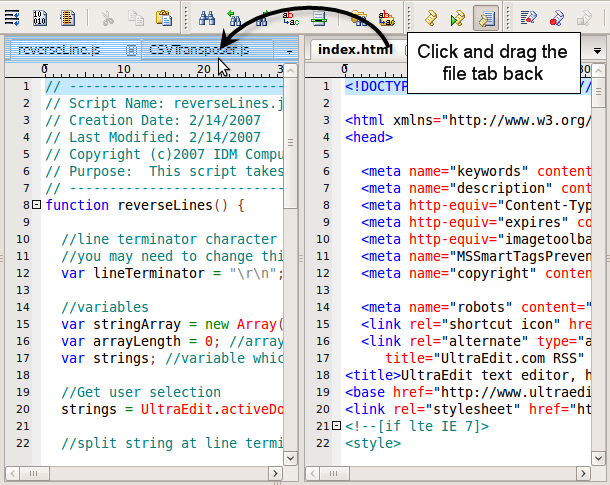
Task: Click '// Script Name: reverseLines.j' comment line
Action: click(164, 103)
